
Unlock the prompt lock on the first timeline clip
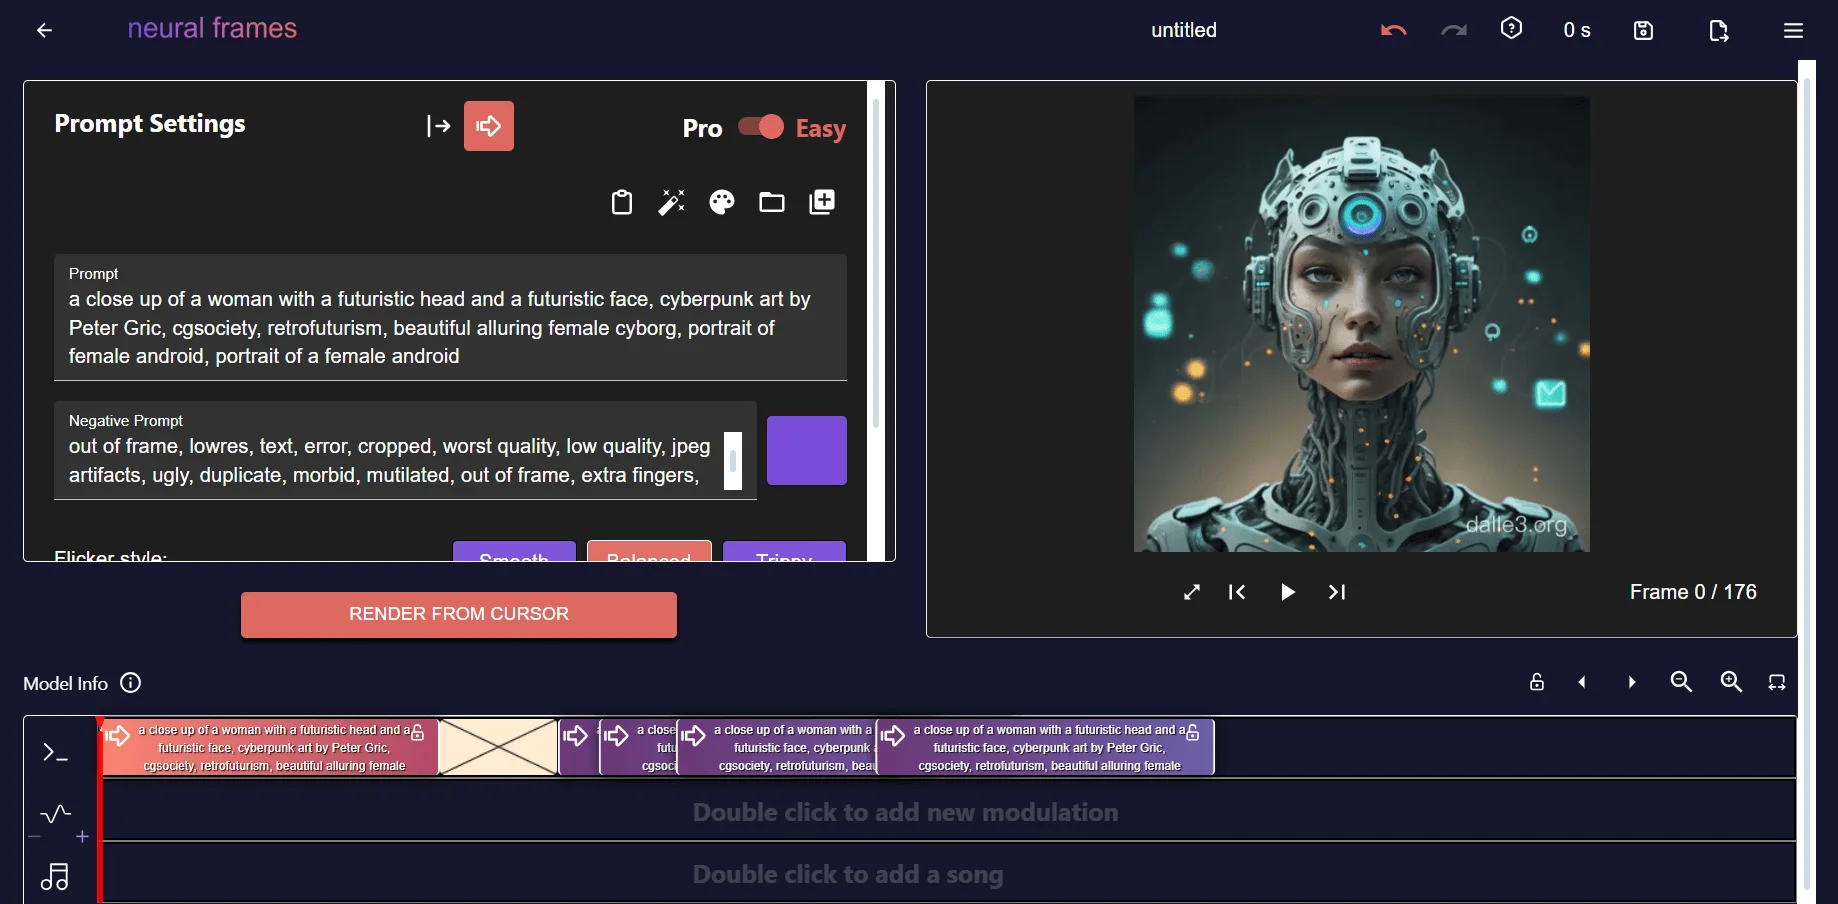(417, 731)
